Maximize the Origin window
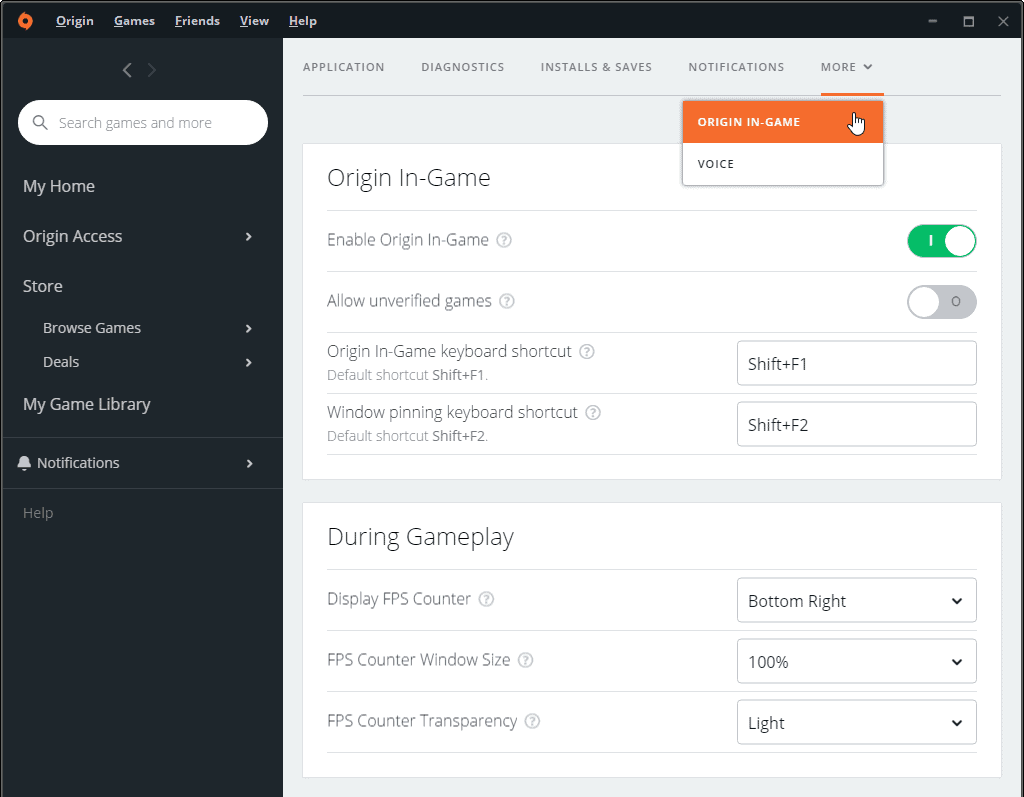 [968, 21]
